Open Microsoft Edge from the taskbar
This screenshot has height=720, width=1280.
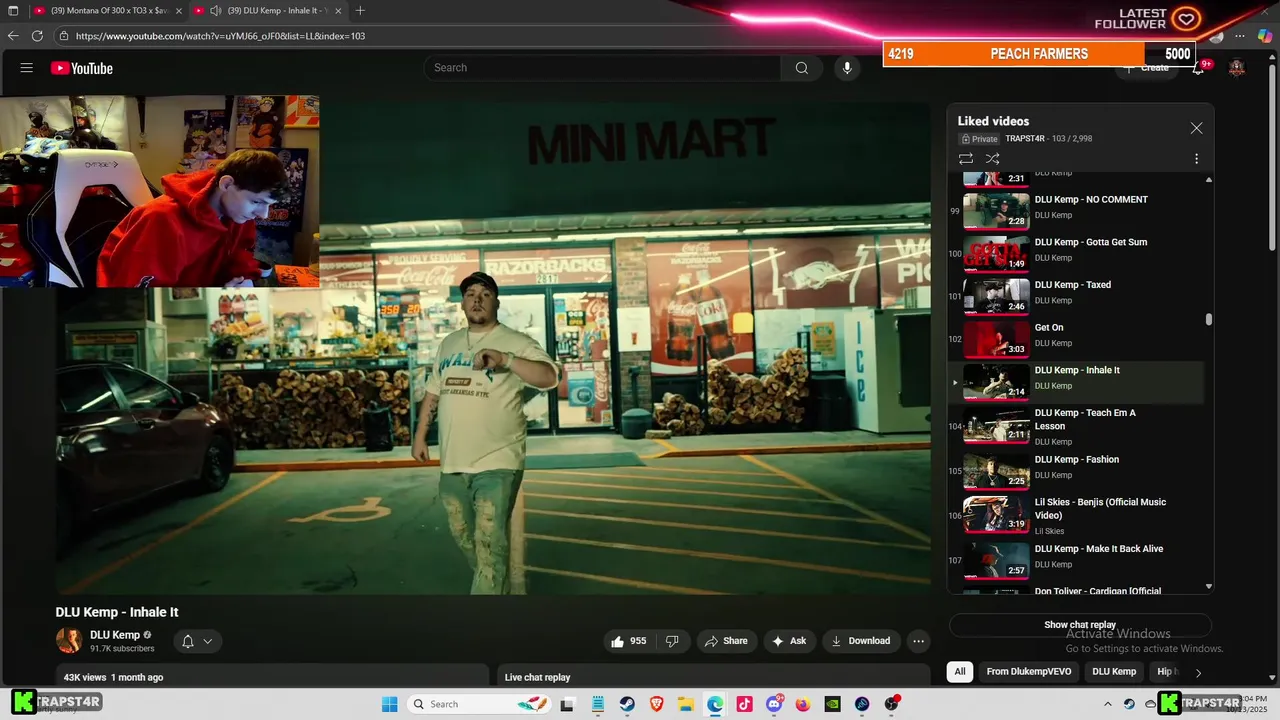[715, 704]
